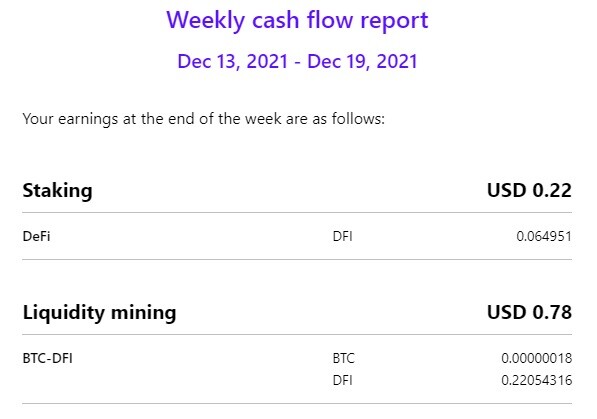Select the 0.064951 staking amount

tap(544, 237)
